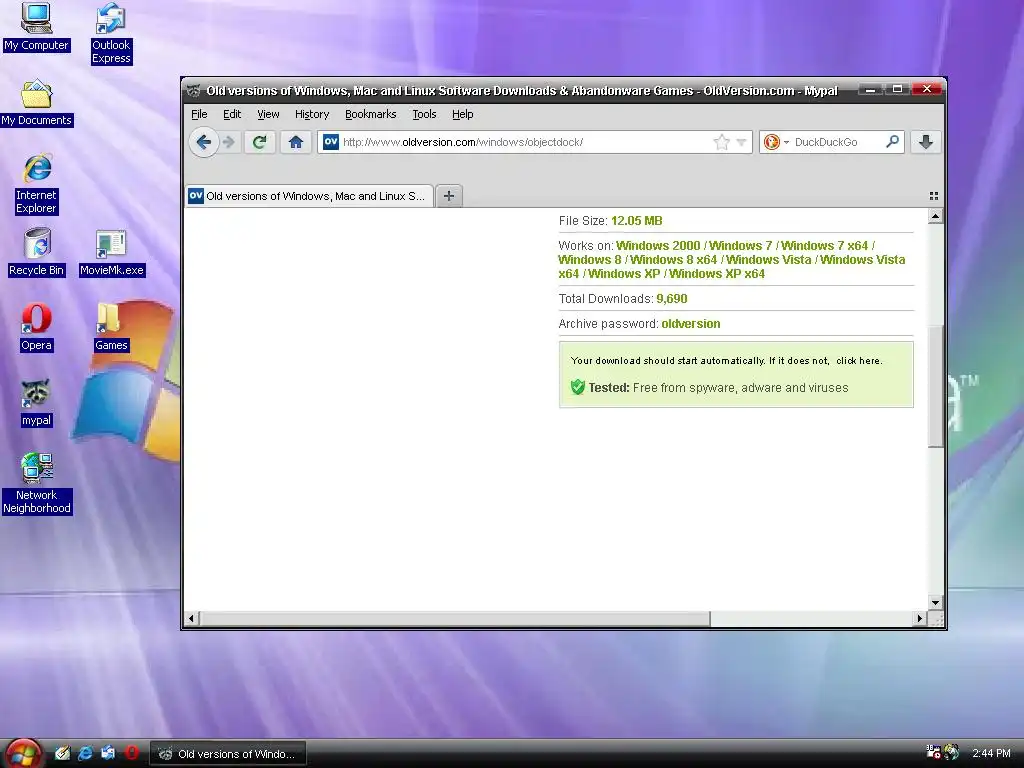1024x768 pixels.
Task: Open the View menu
Action: (x=268, y=114)
